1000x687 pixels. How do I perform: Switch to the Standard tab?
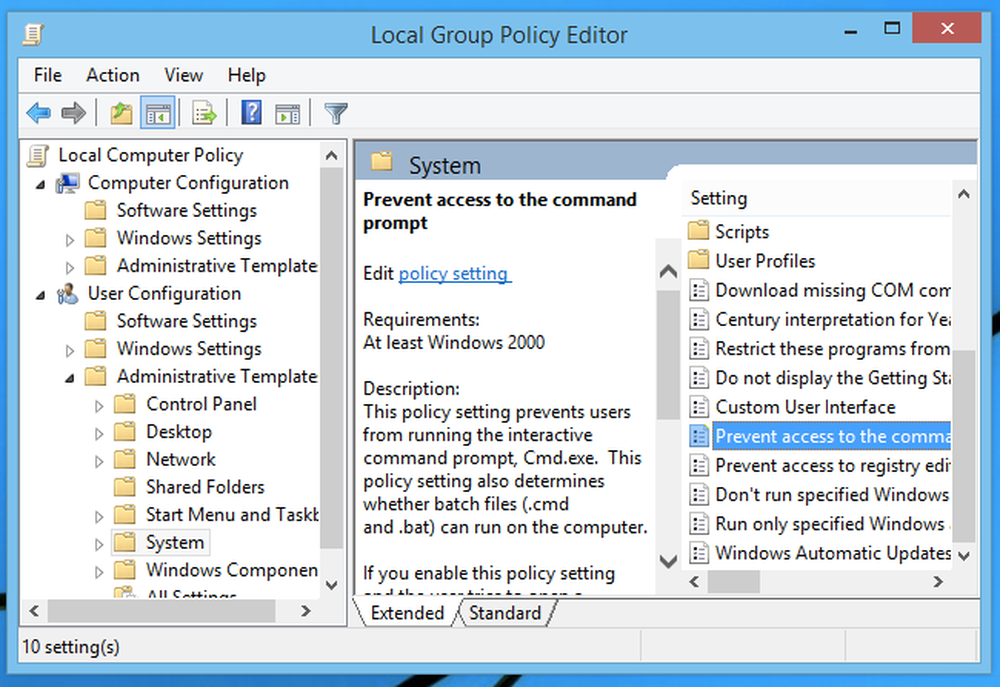[x=505, y=613]
